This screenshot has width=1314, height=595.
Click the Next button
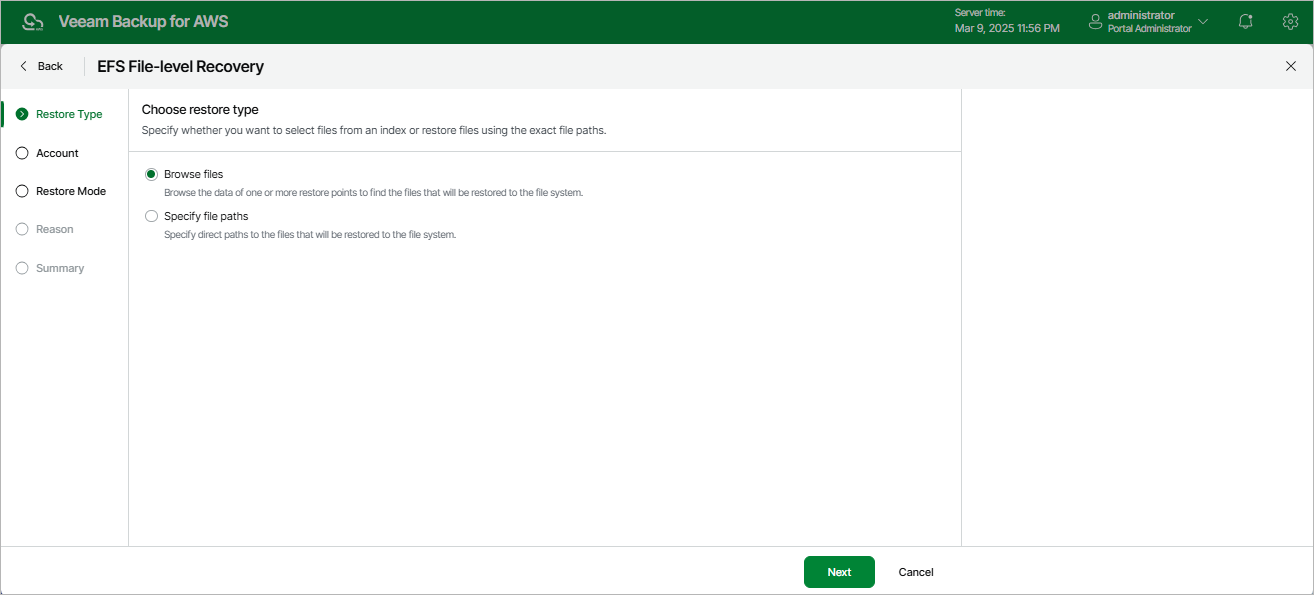tap(838, 571)
